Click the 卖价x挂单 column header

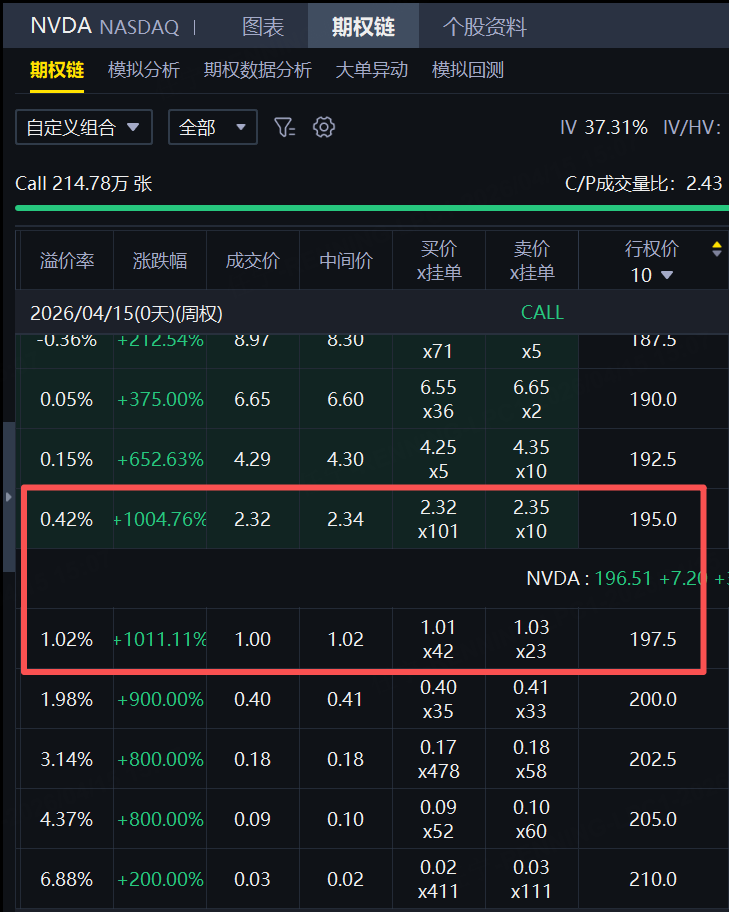click(x=532, y=261)
